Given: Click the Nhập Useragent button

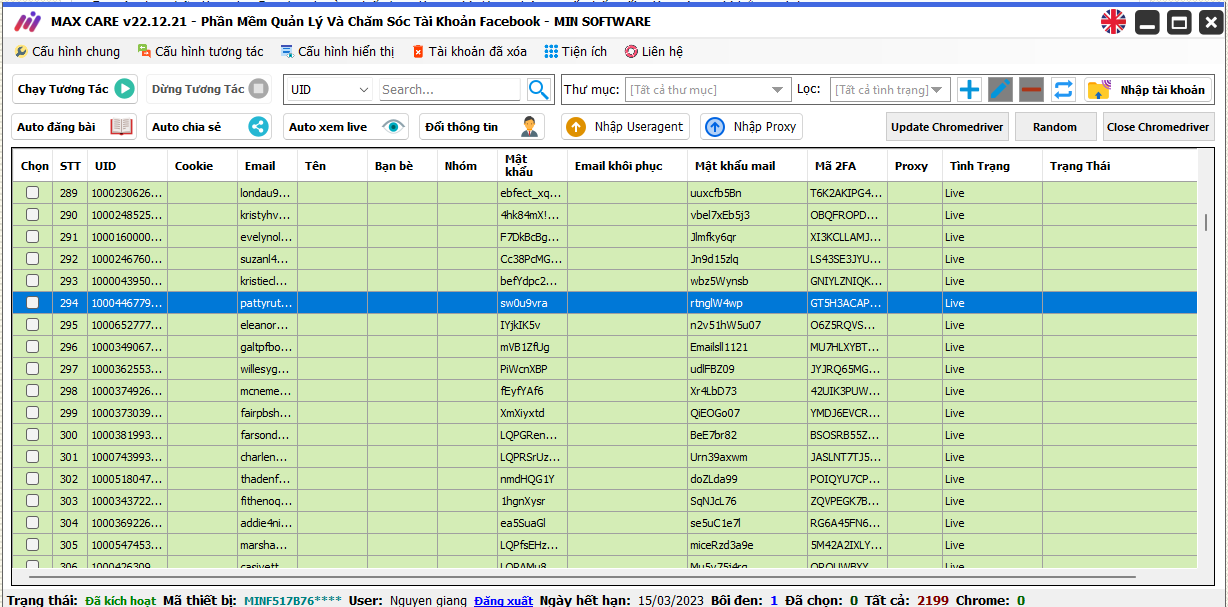Looking at the screenshot, I should point(626,127).
